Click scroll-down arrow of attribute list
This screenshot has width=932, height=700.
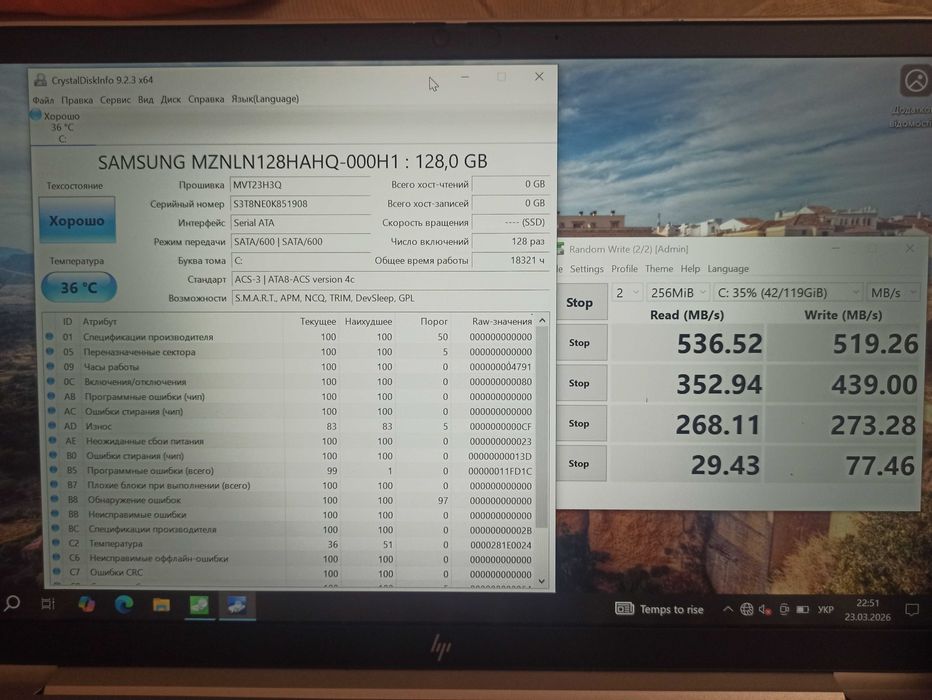click(x=542, y=581)
